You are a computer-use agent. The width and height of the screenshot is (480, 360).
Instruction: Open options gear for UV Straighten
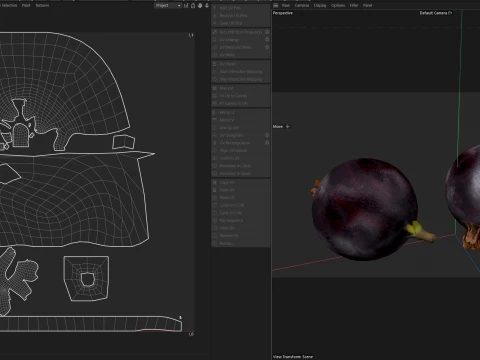tap(267, 135)
